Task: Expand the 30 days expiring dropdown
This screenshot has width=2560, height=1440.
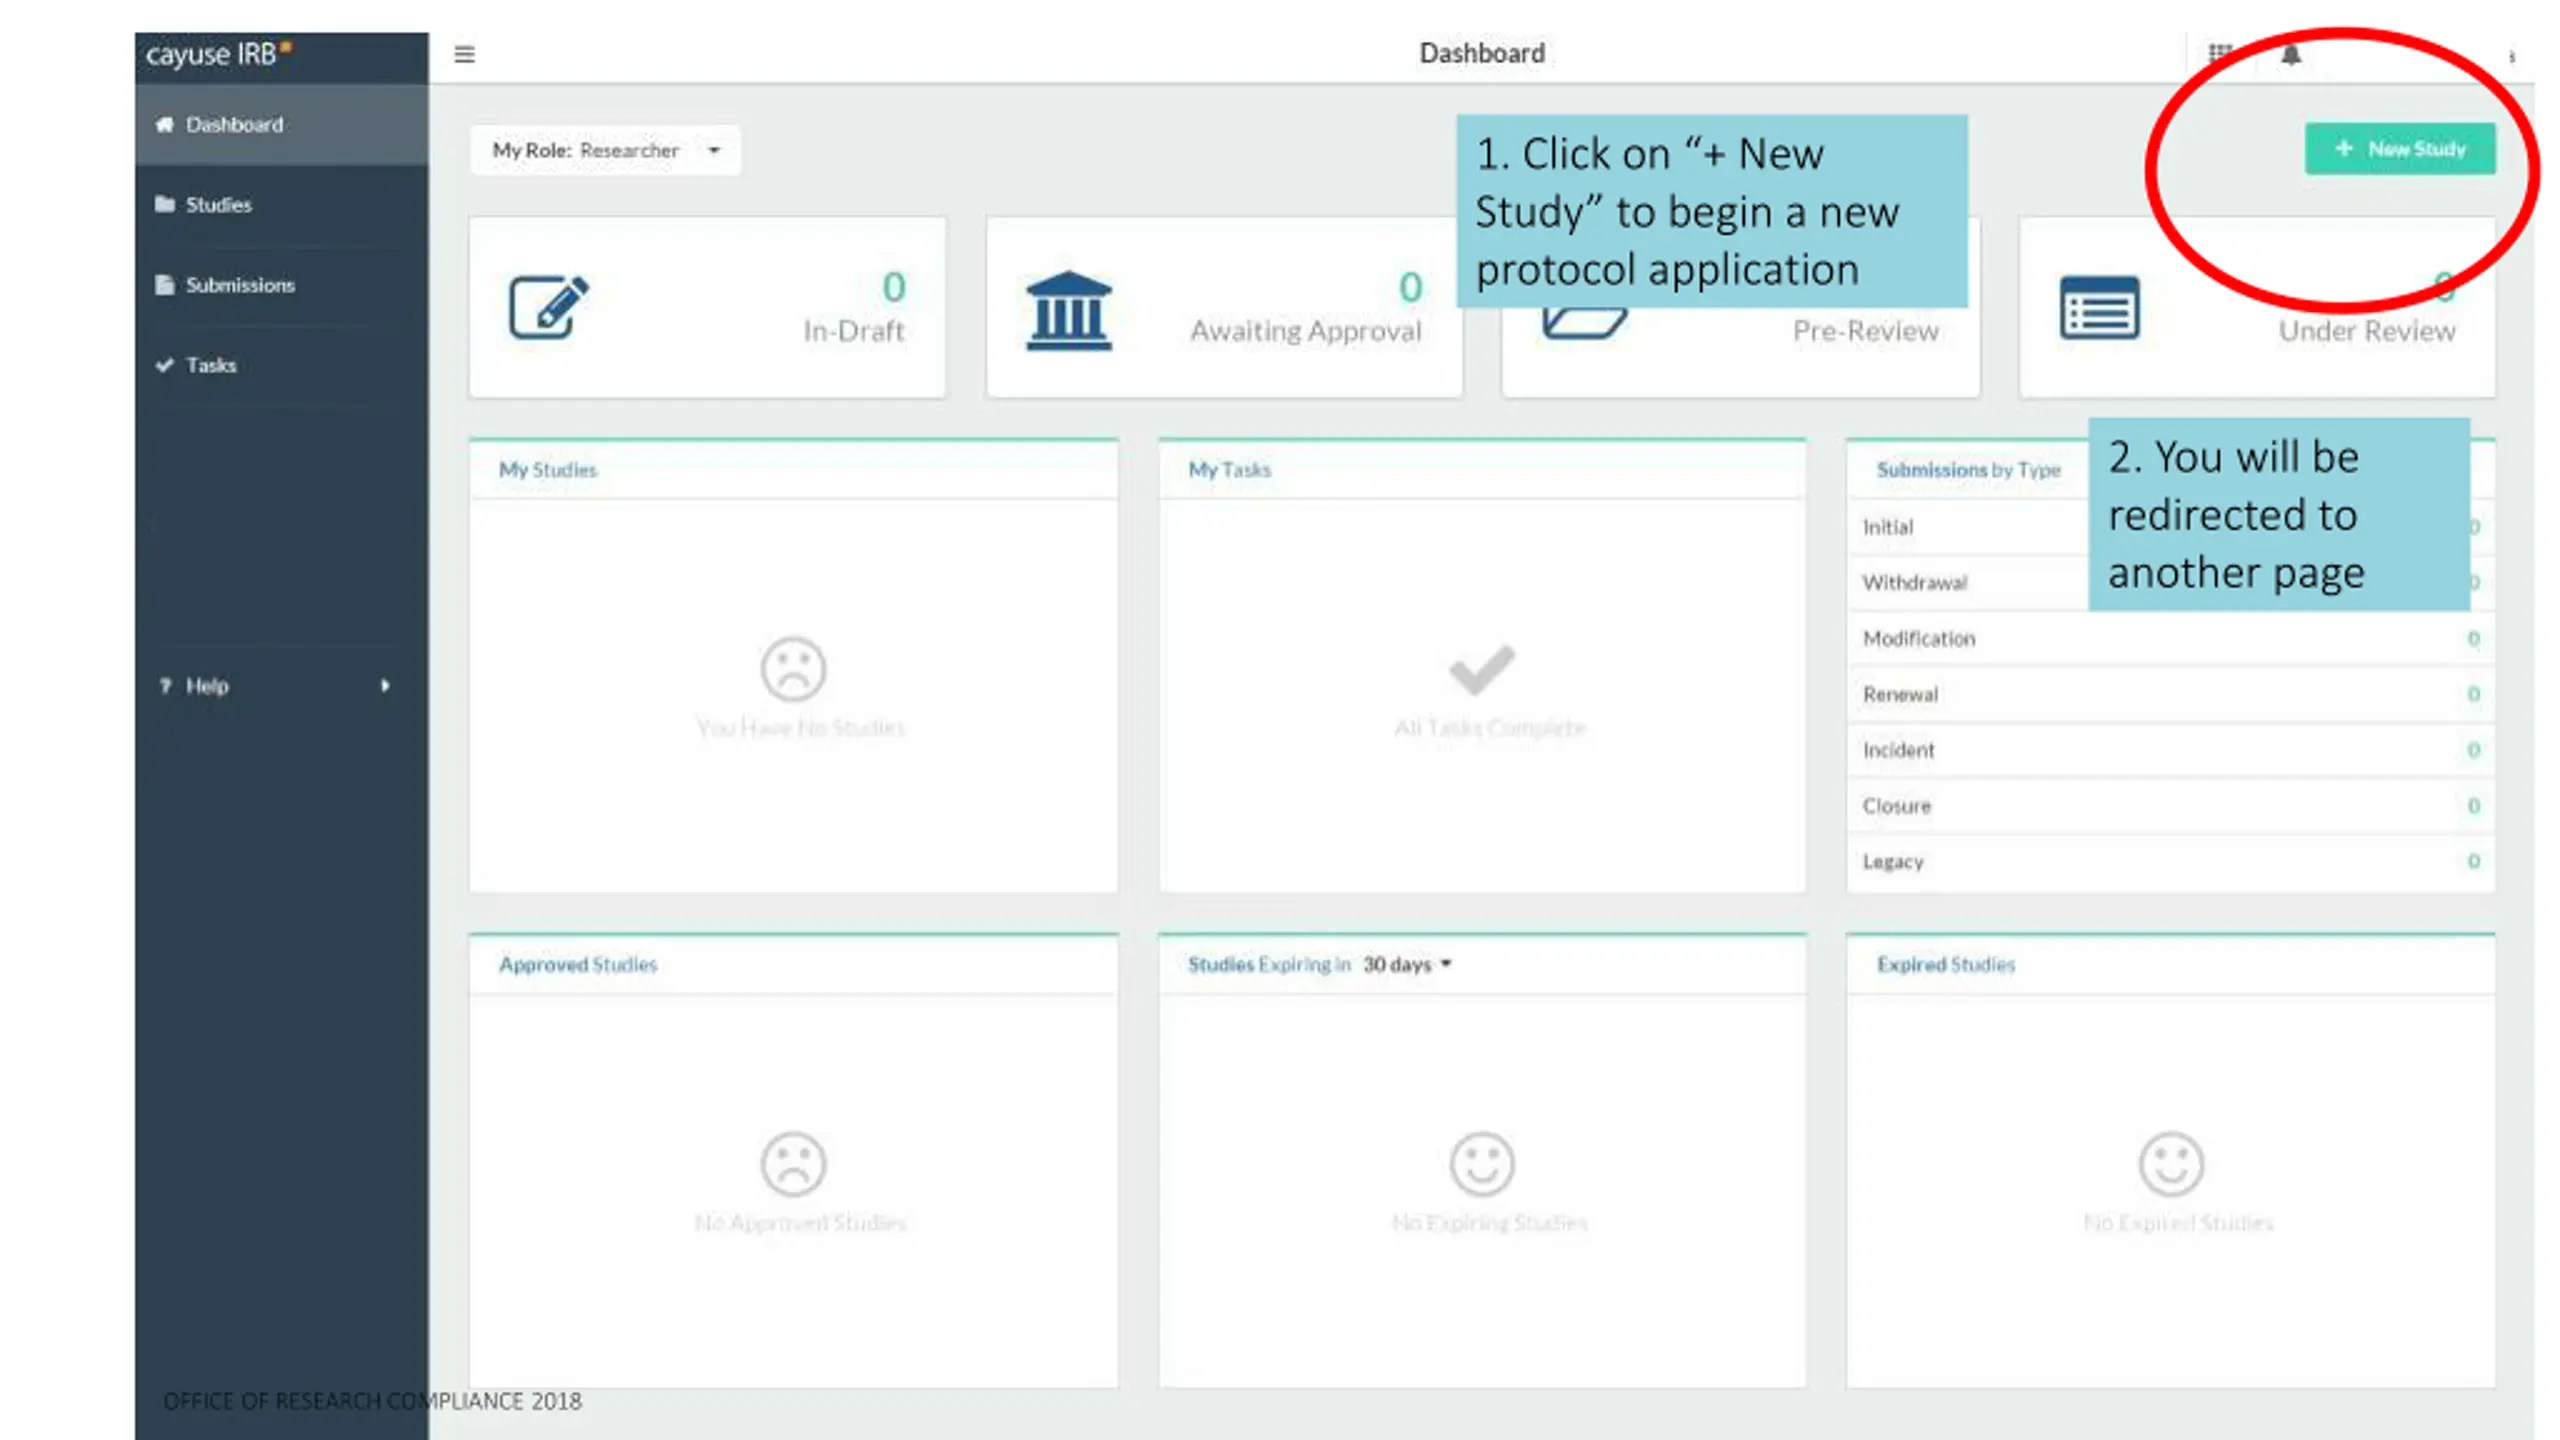Action: (x=1407, y=965)
